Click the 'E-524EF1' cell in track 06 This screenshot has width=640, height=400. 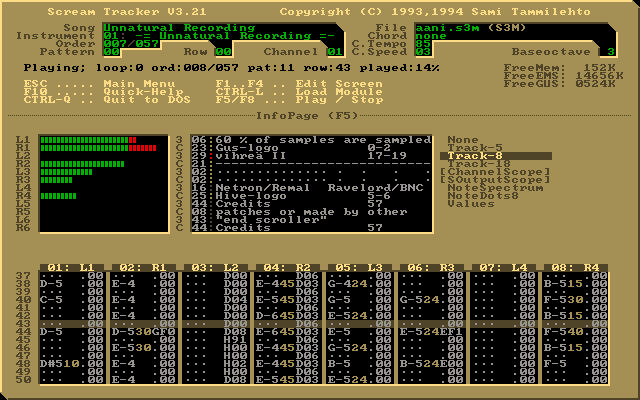tap(431, 332)
